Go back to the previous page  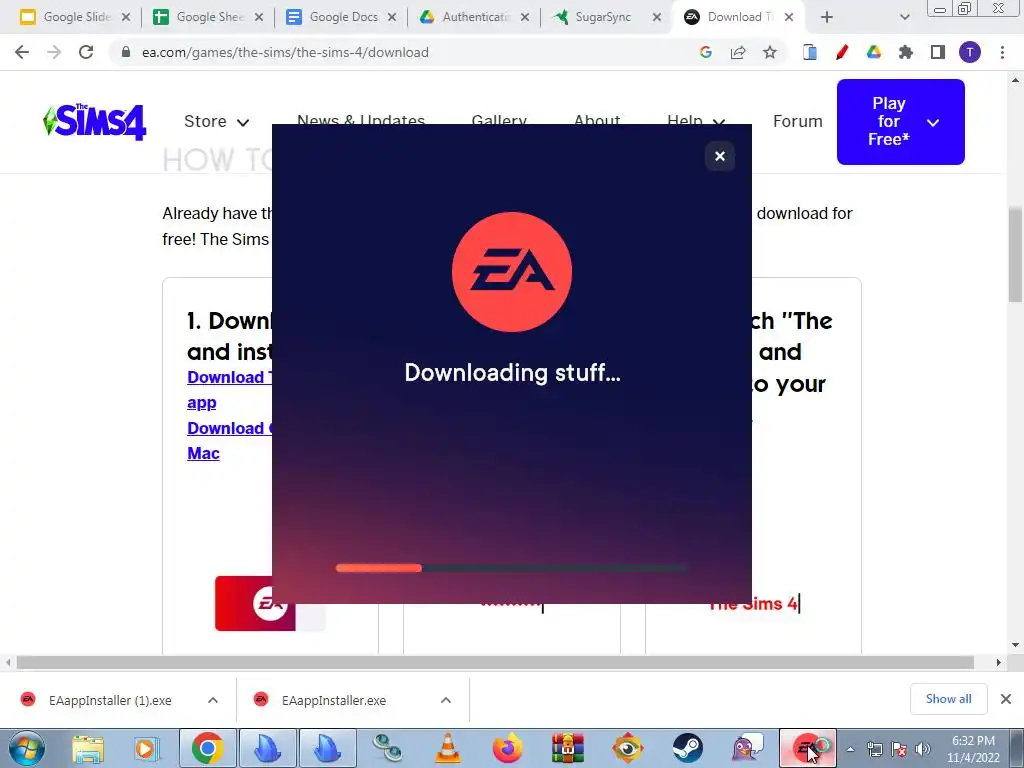(22, 52)
